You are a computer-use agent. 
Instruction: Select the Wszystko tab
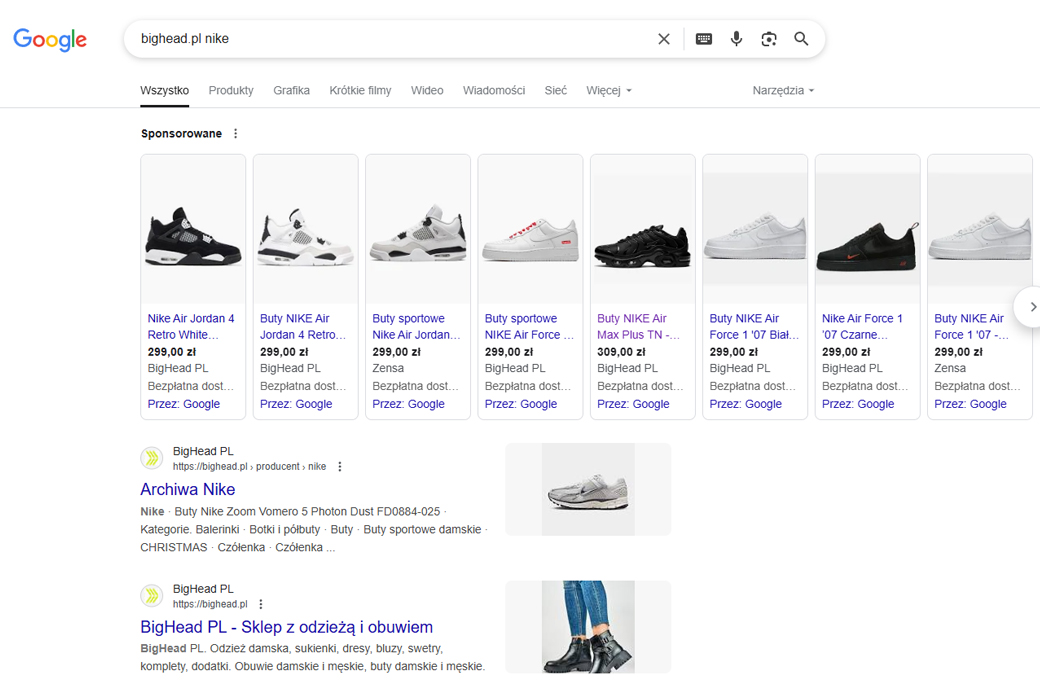tap(164, 90)
